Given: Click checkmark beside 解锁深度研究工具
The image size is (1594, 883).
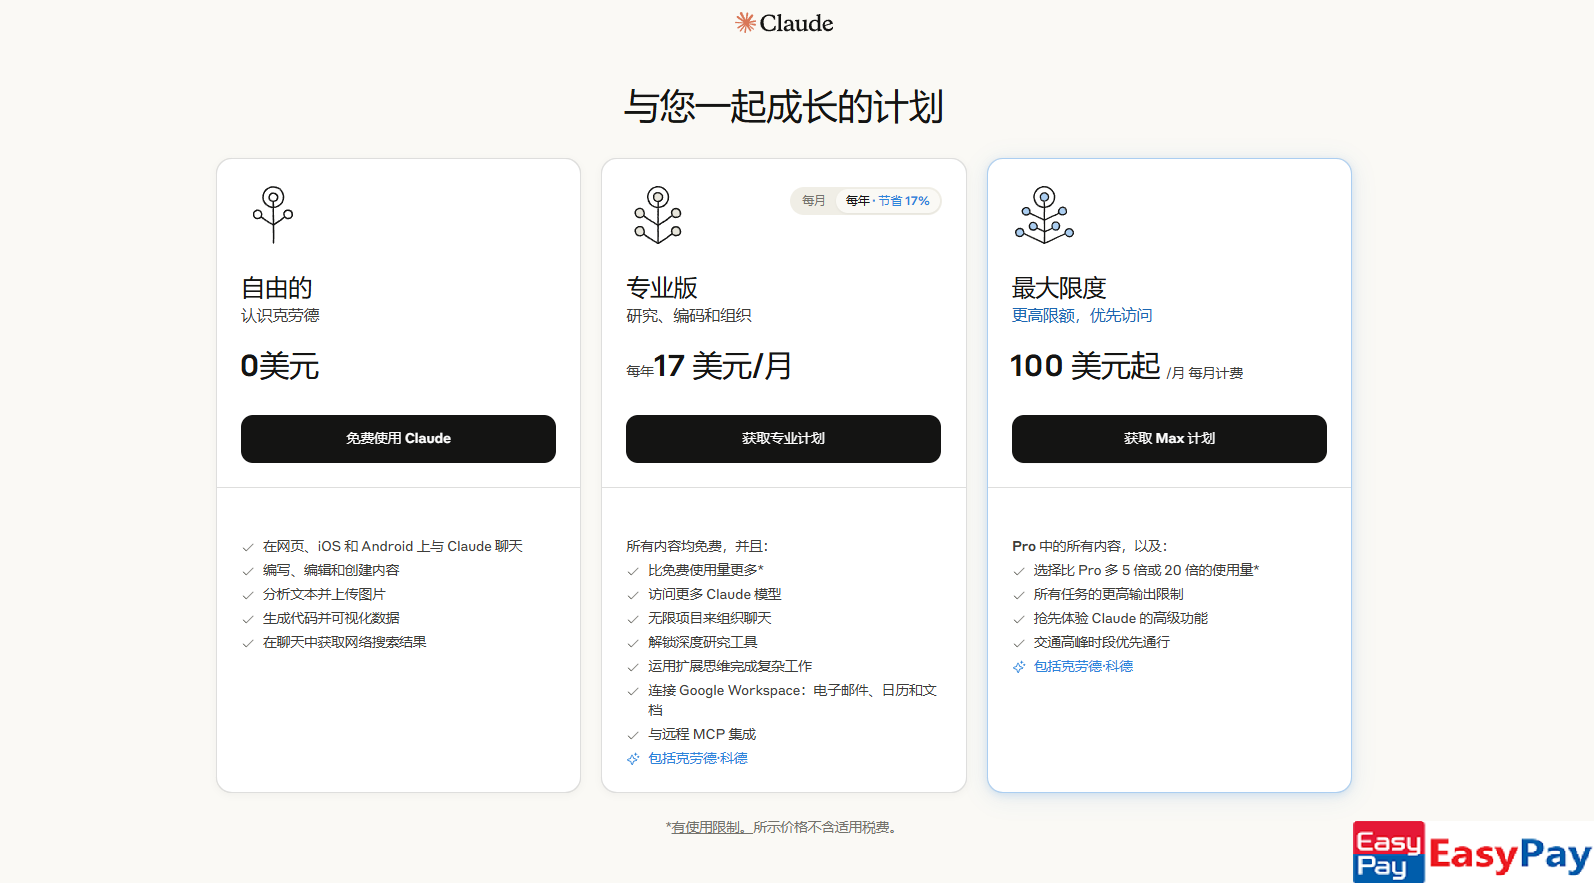Looking at the screenshot, I should tap(633, 643).
